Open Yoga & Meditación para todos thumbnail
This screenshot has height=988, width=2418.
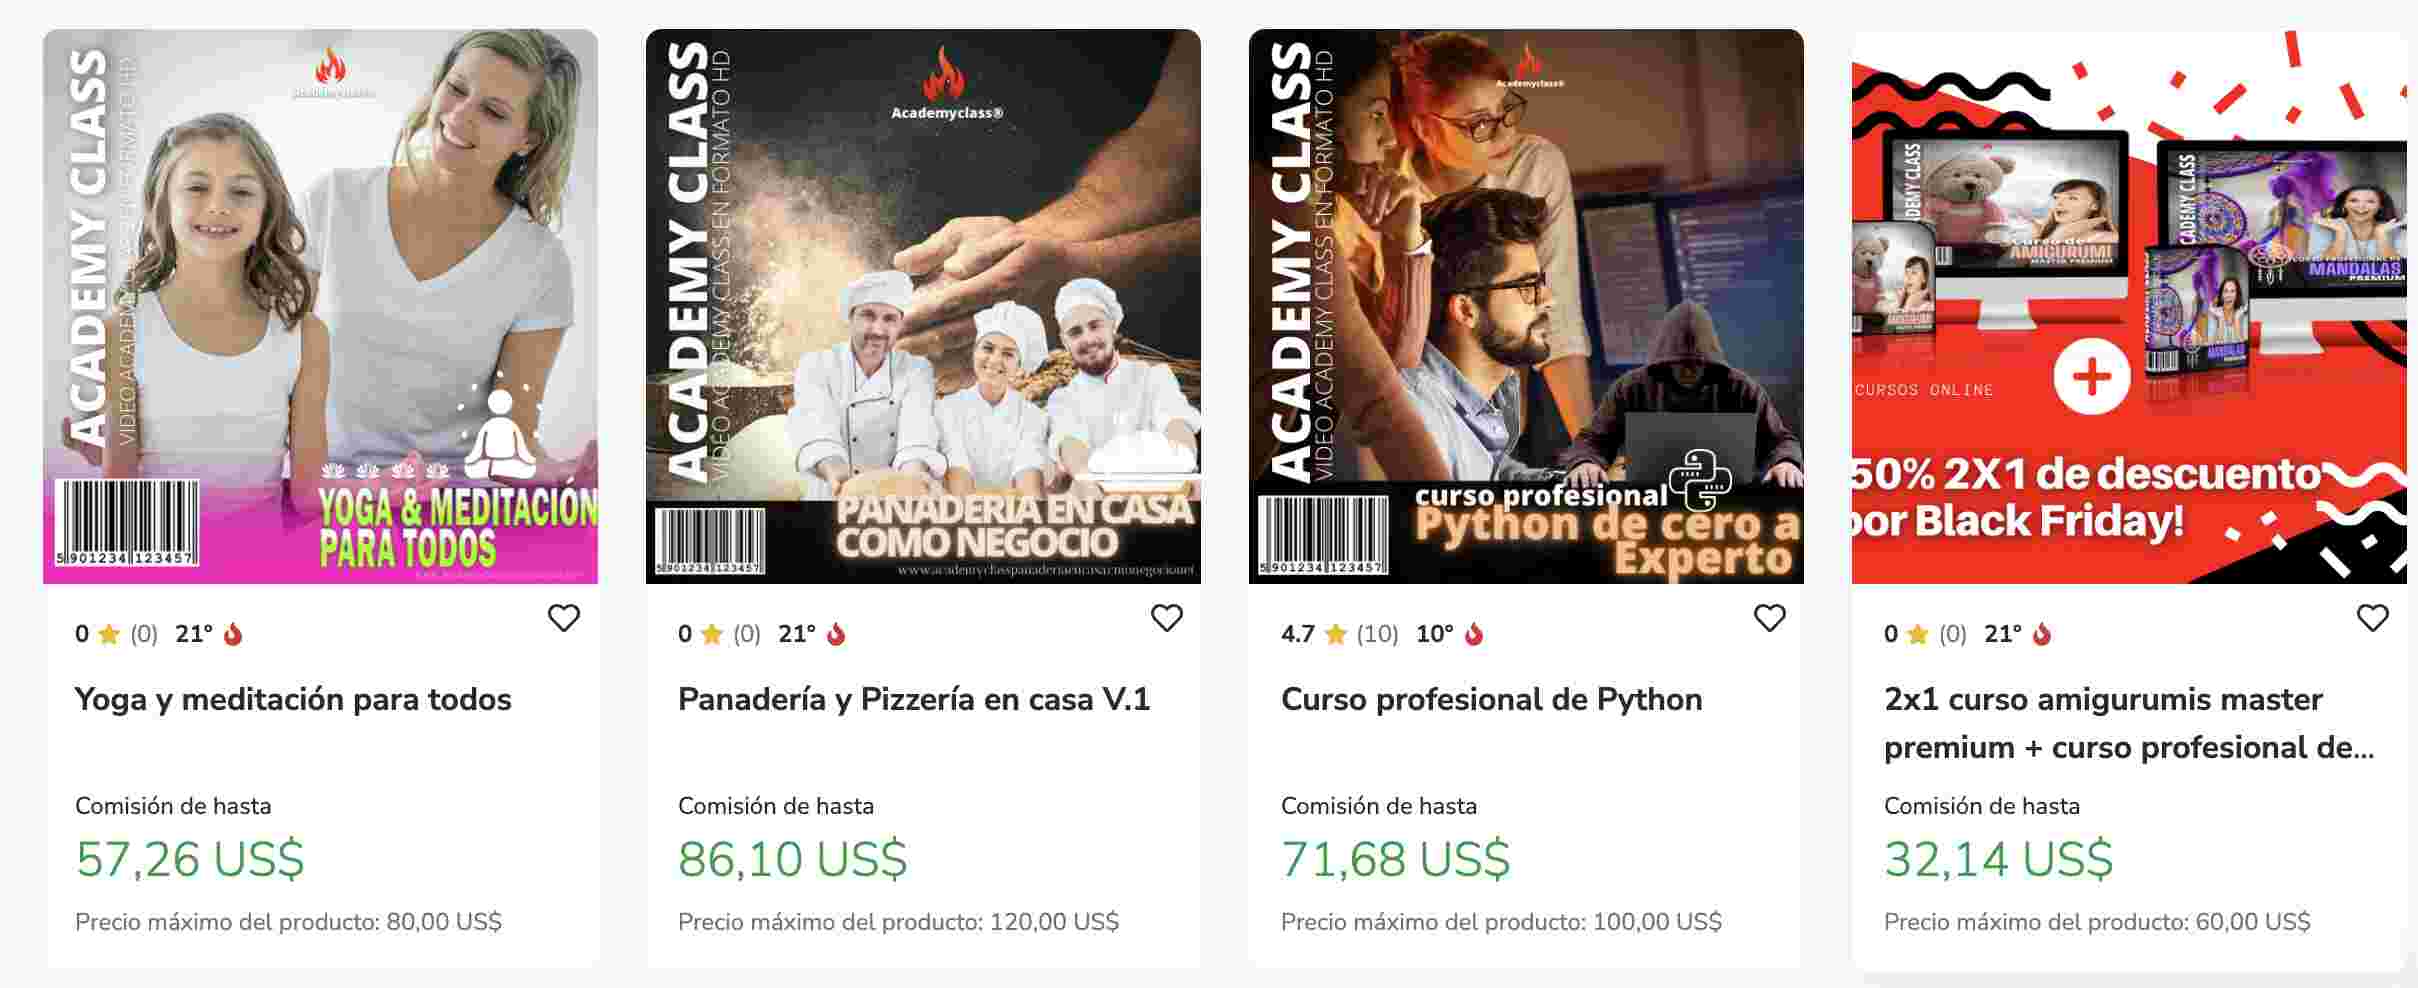321,306
